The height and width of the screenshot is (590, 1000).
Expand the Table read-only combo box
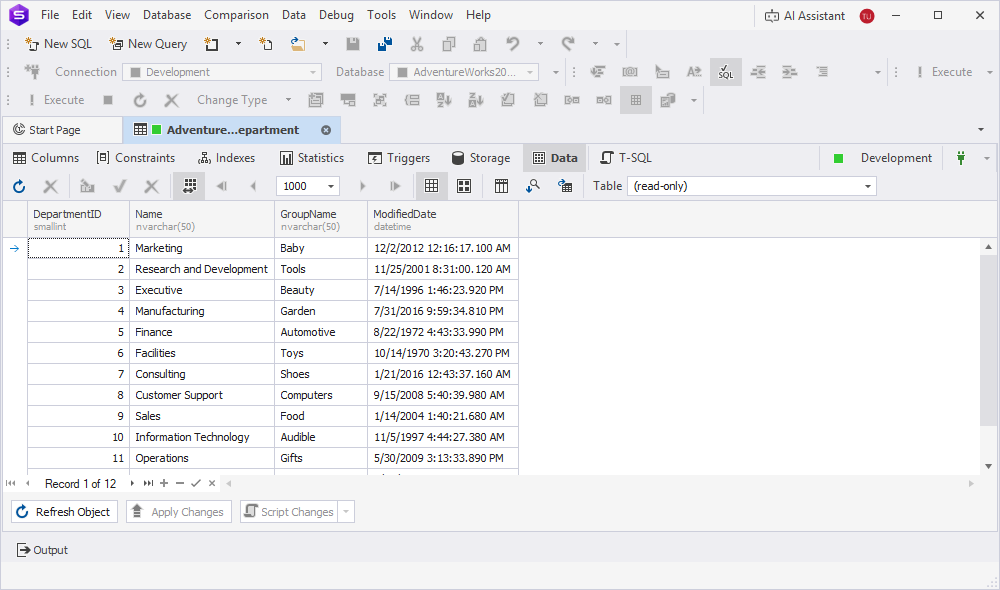click(868, 186)
